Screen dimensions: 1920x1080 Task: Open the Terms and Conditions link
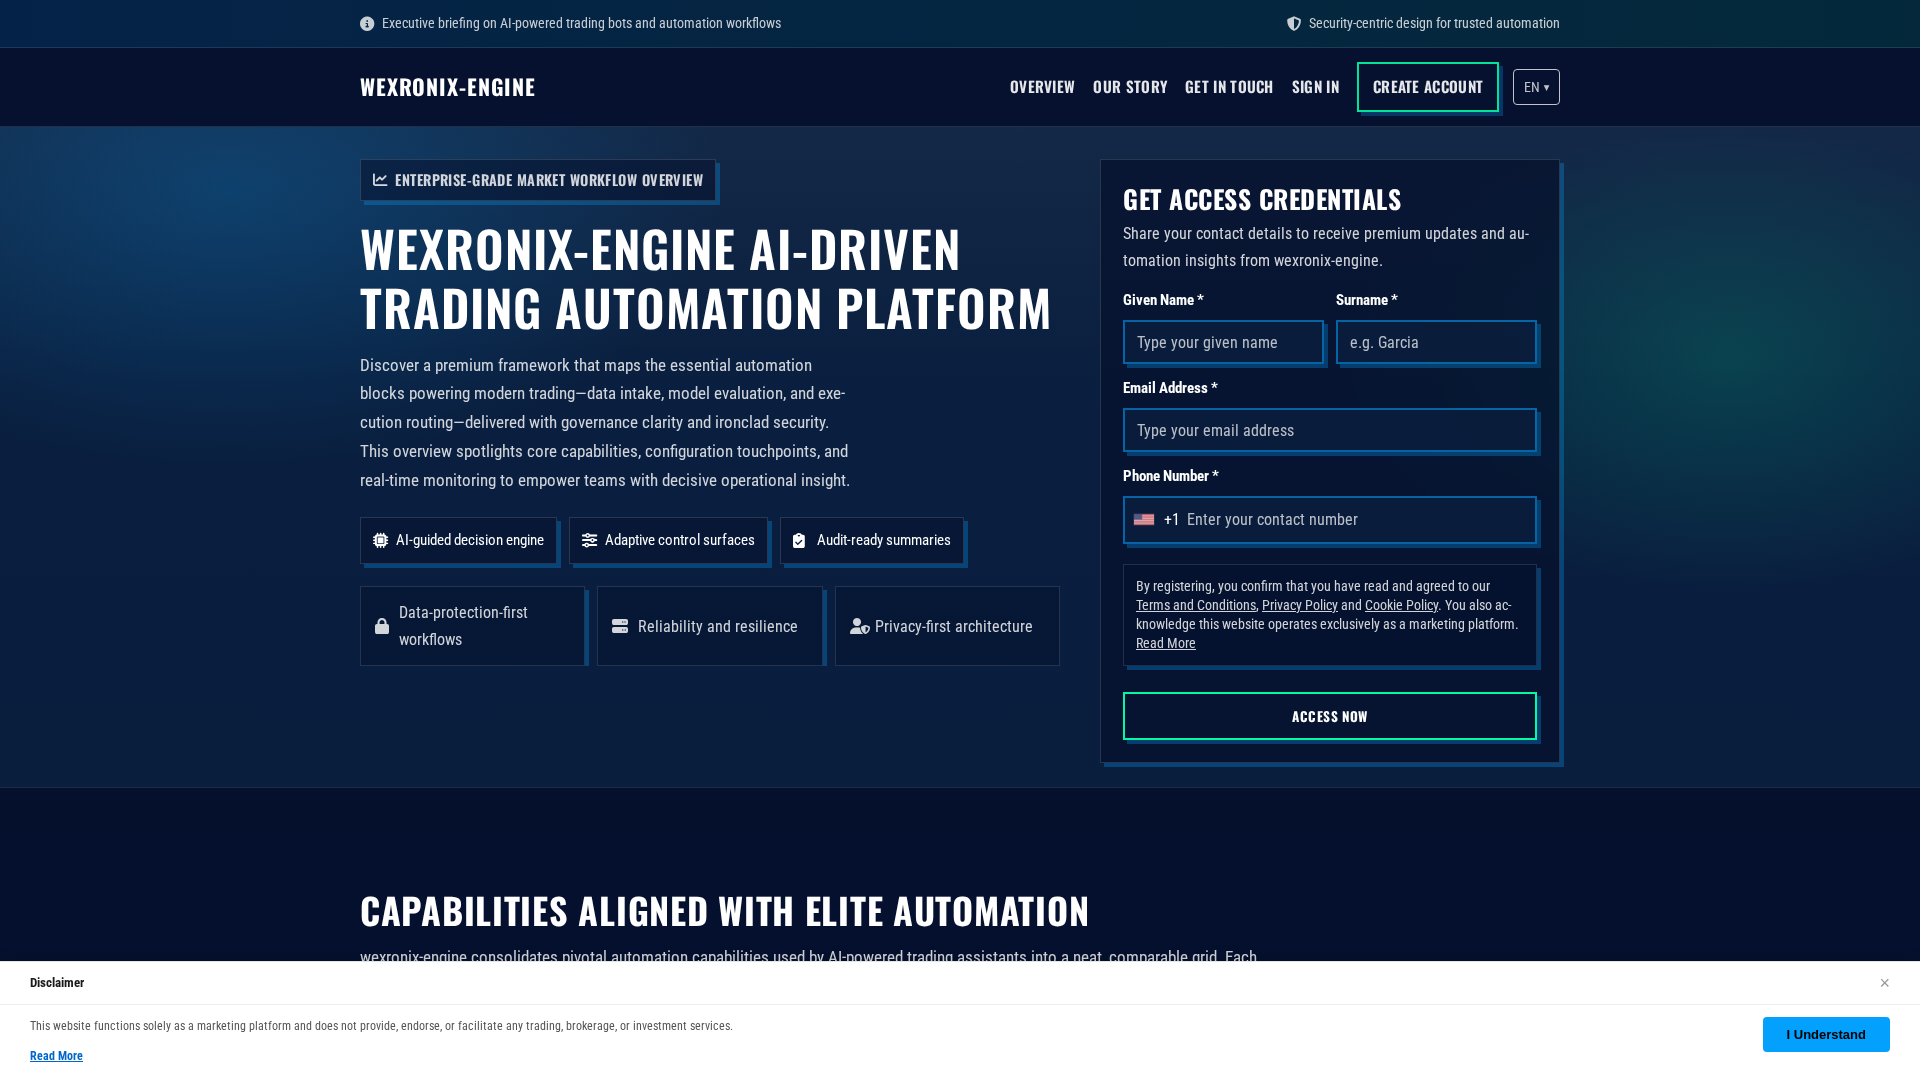tap(1196, 605)
